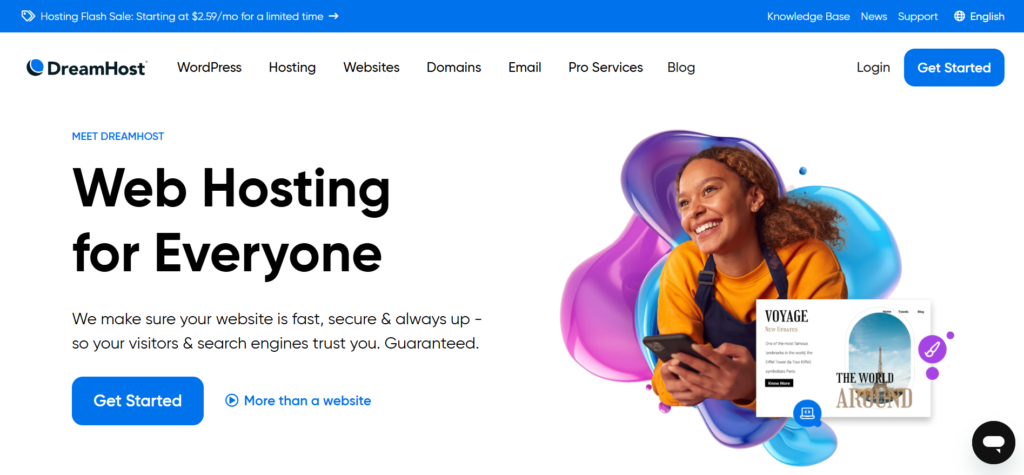1024x475 pixels.
Task: Open the Hosting menu
Action: 292,67
